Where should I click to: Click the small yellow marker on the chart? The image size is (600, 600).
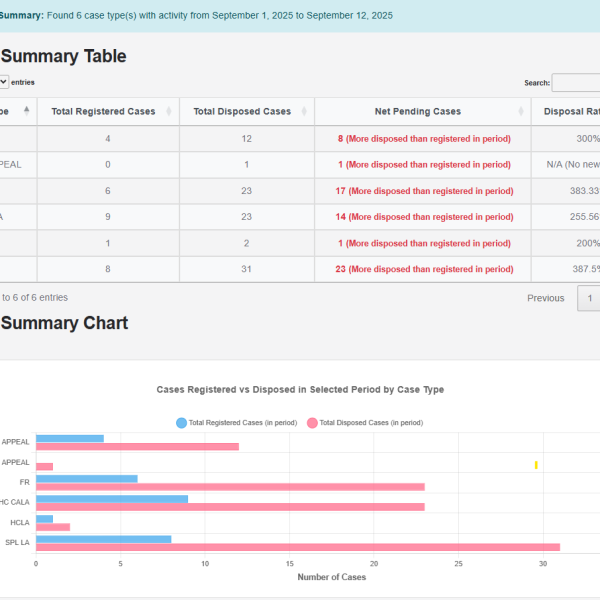536,465
